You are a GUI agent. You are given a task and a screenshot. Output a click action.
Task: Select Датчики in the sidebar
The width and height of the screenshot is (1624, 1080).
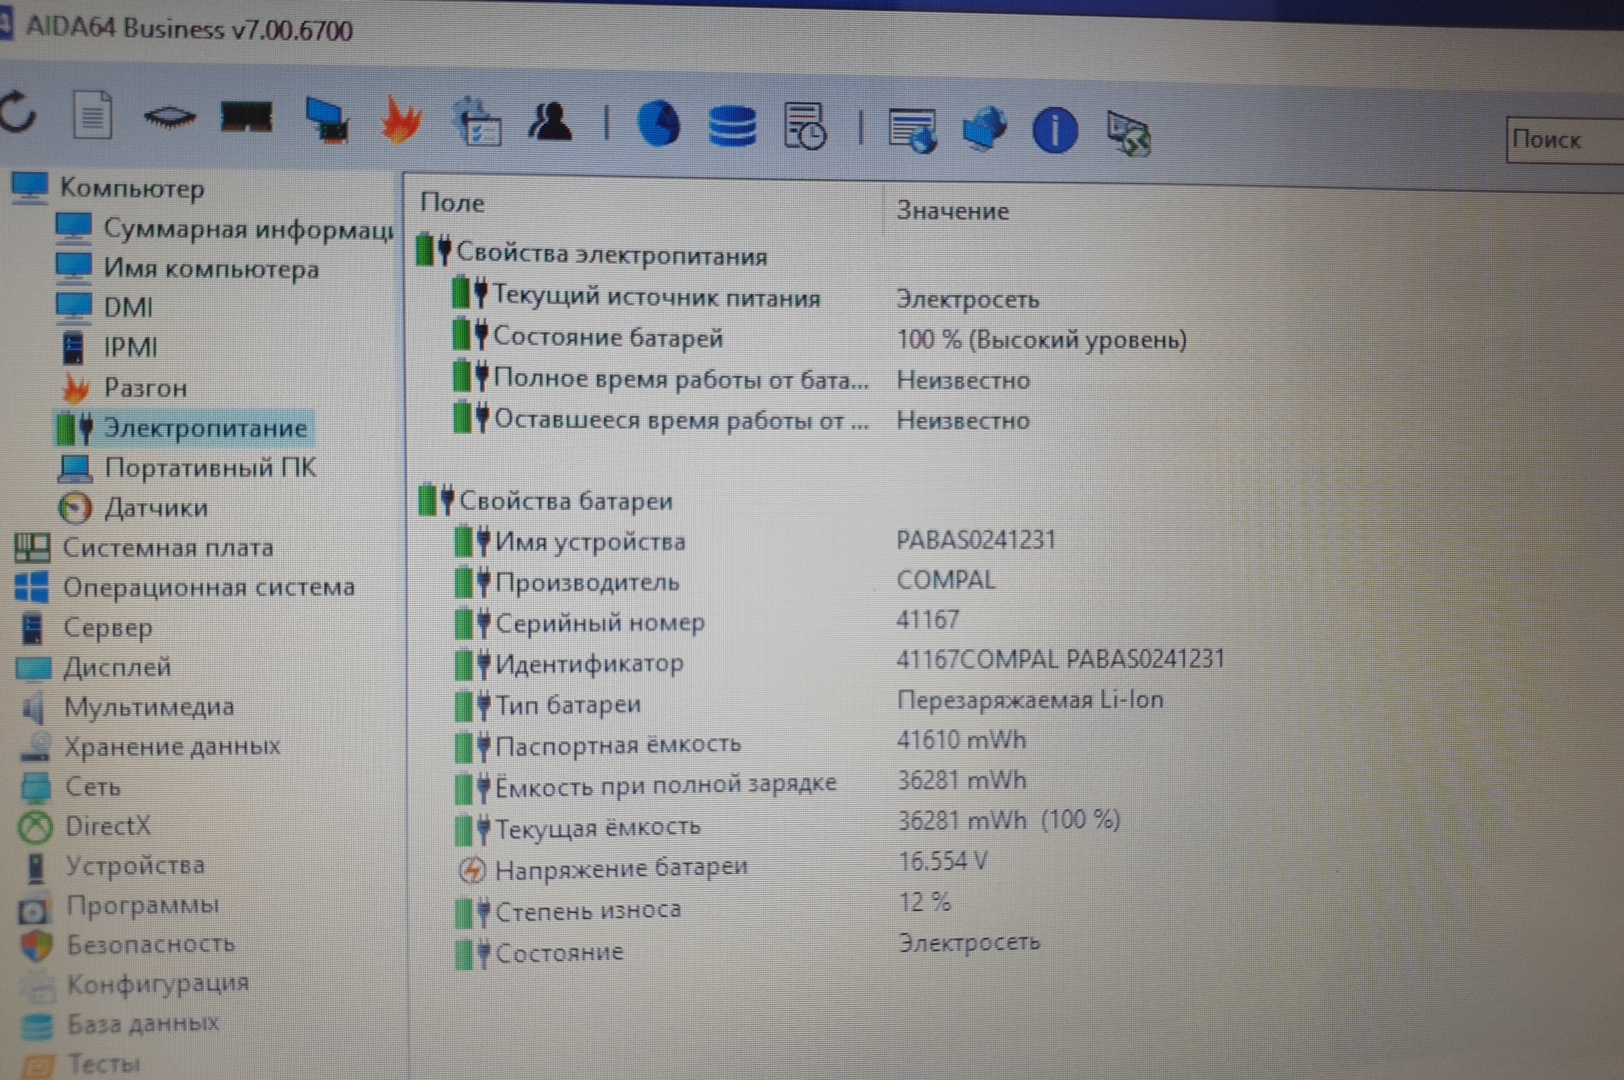click(x=156, y=508)
